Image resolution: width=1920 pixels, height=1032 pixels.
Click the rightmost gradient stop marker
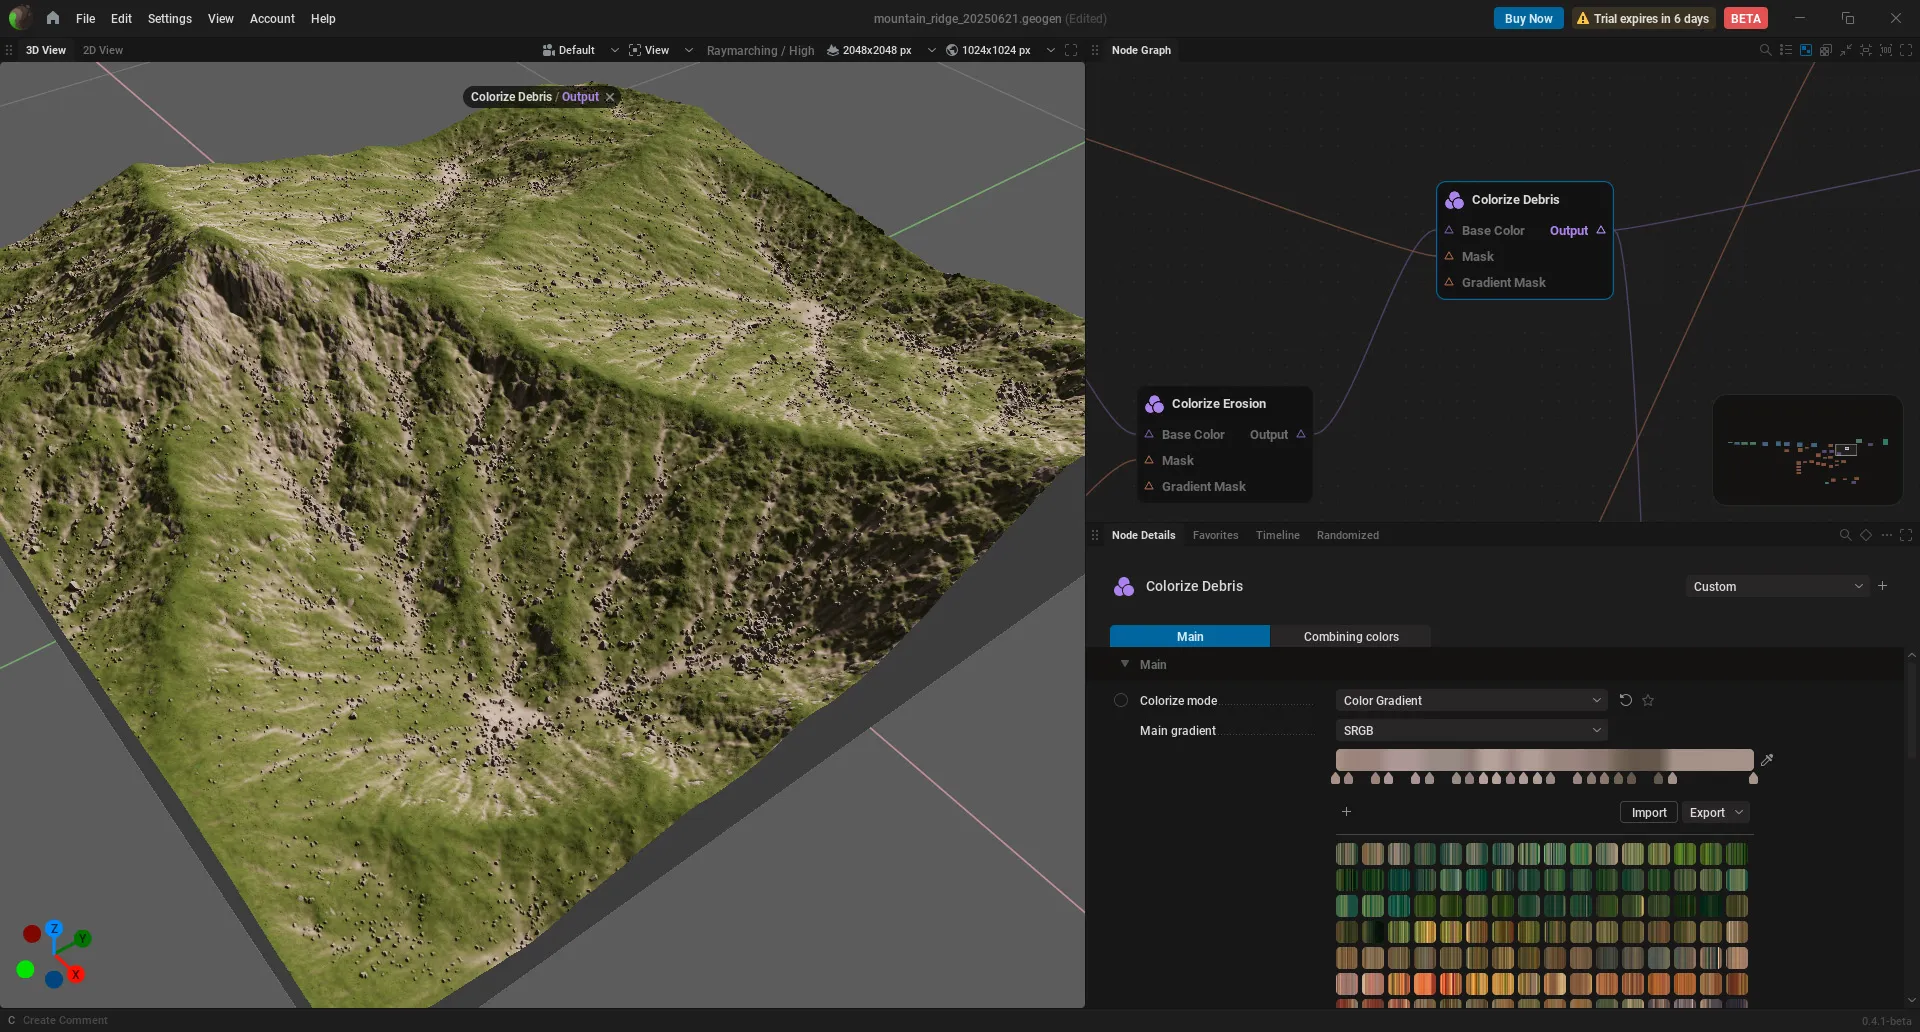coord(1753,778)
